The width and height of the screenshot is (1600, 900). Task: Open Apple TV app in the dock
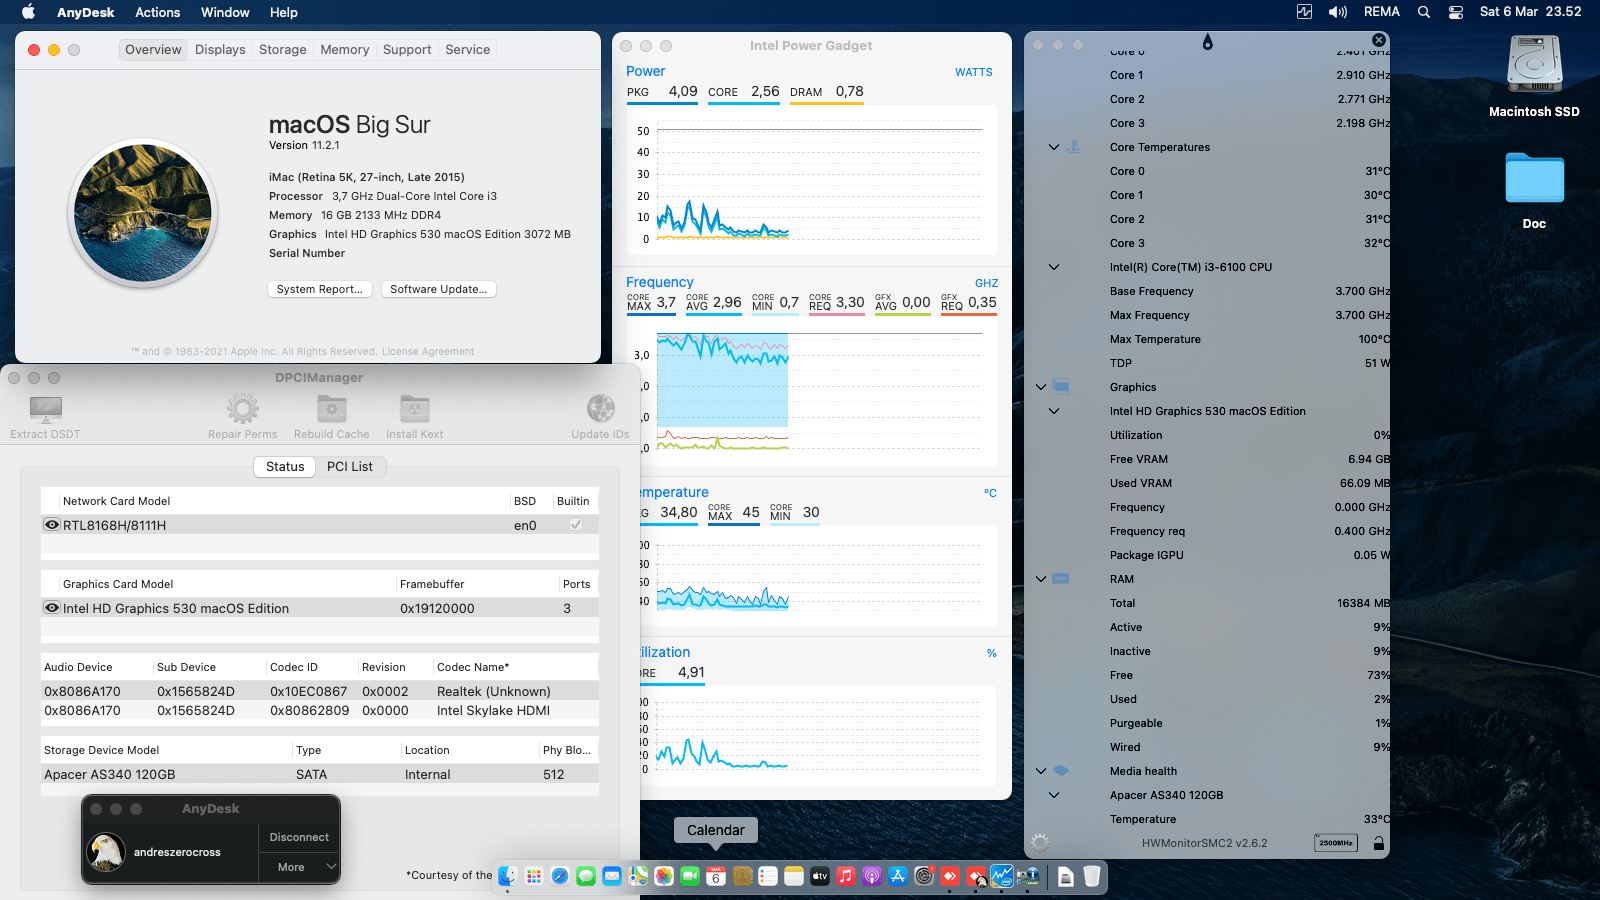(x=820, y=876)
